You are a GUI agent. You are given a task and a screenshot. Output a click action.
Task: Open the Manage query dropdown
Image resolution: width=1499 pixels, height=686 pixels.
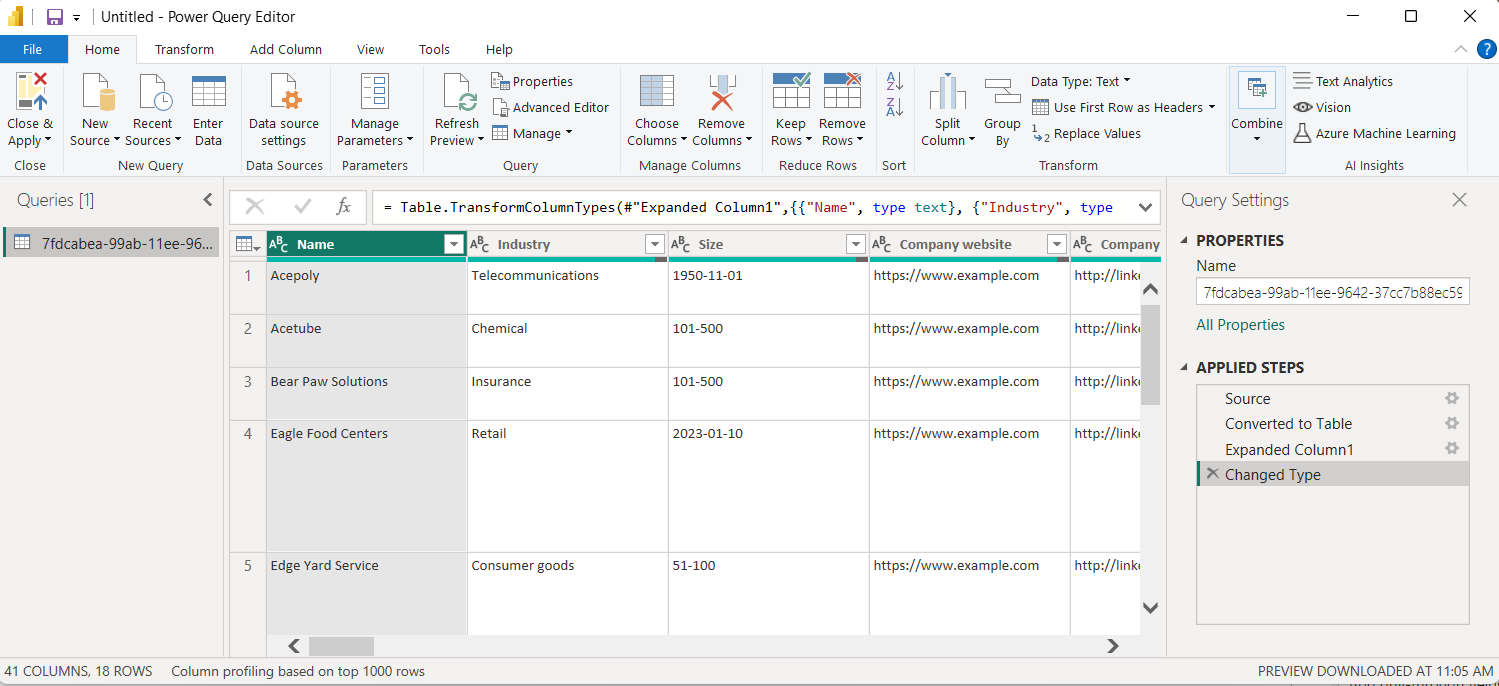pyautogui.click(x=532, y=133)
